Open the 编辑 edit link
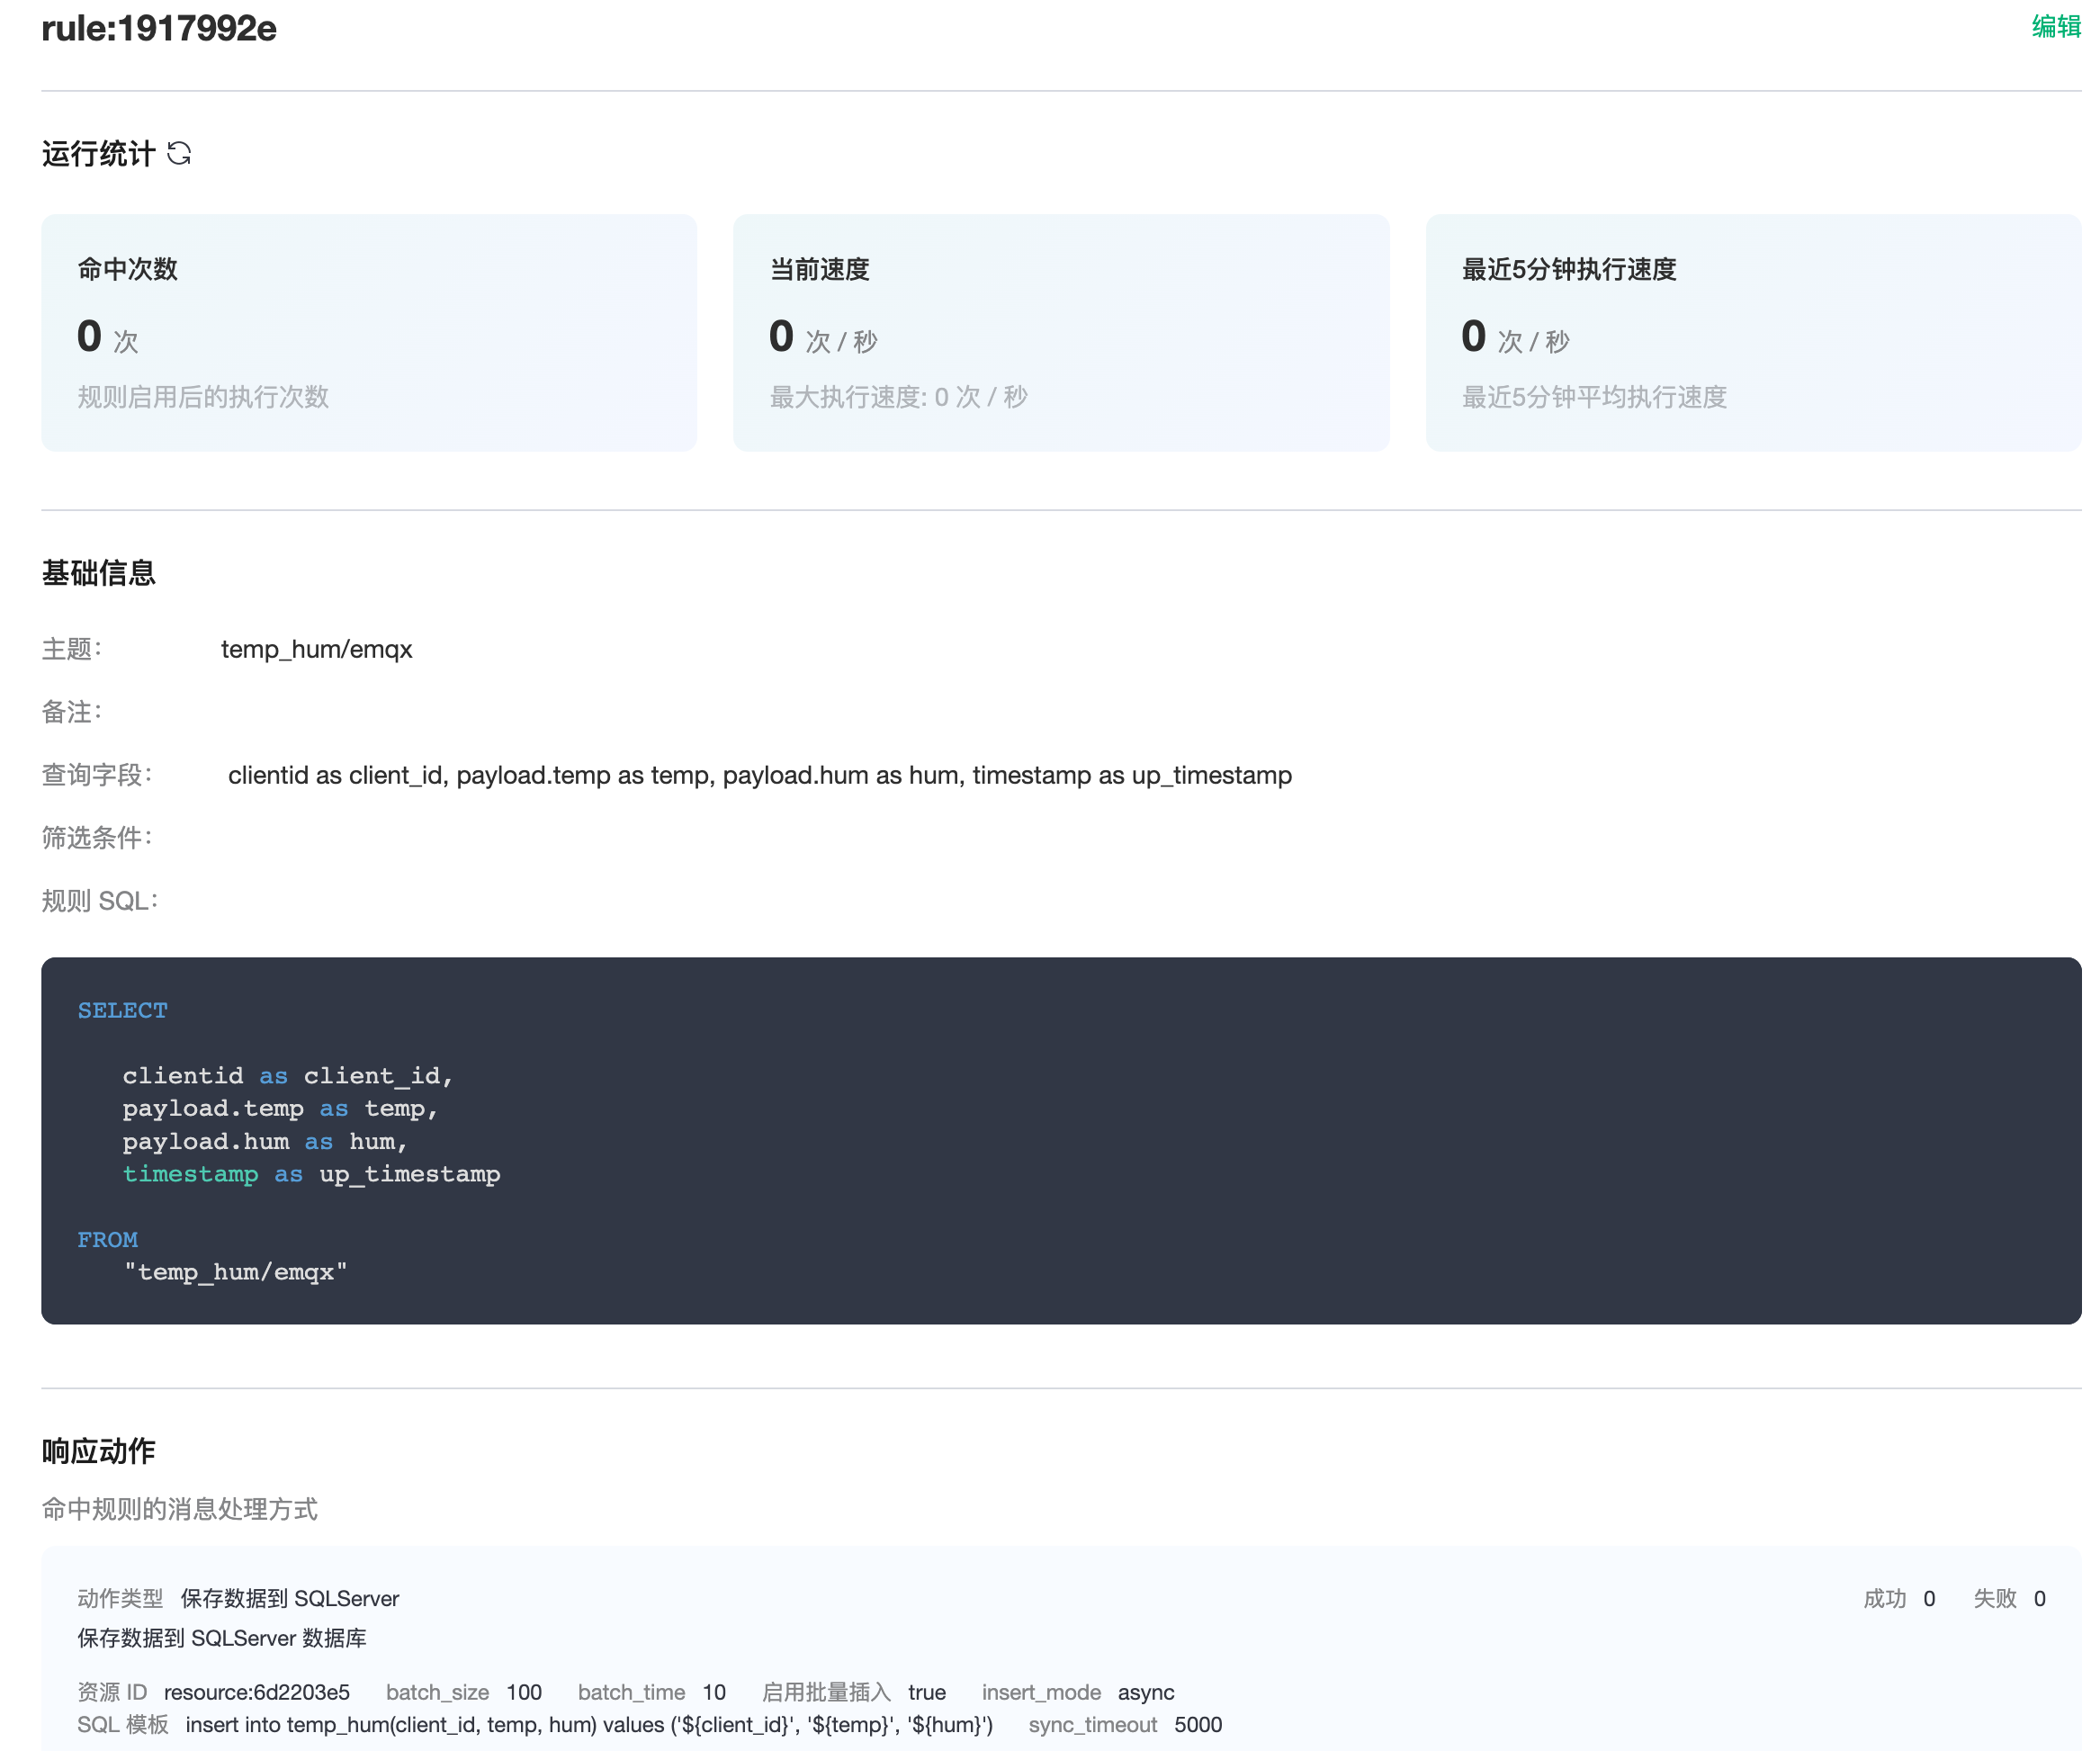 [2055, 26]
